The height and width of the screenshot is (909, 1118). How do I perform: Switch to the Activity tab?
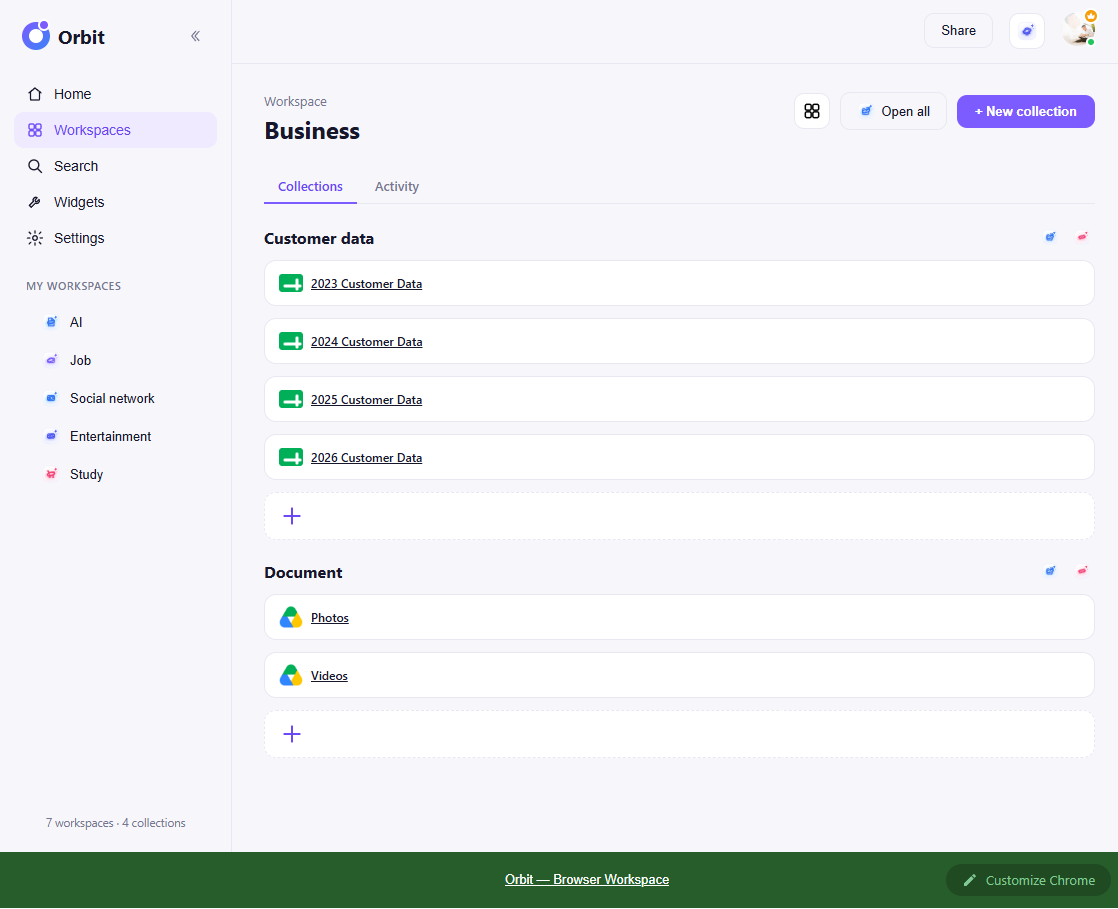tap(396, 187)
